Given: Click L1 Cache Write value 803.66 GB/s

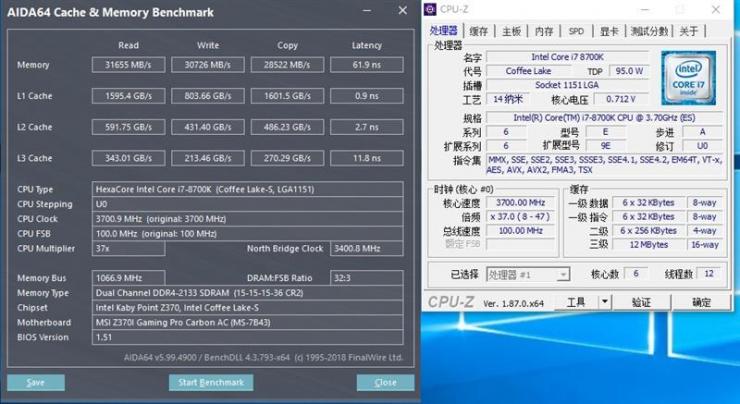Looking at the screenshot, I should tap(208, 96).
